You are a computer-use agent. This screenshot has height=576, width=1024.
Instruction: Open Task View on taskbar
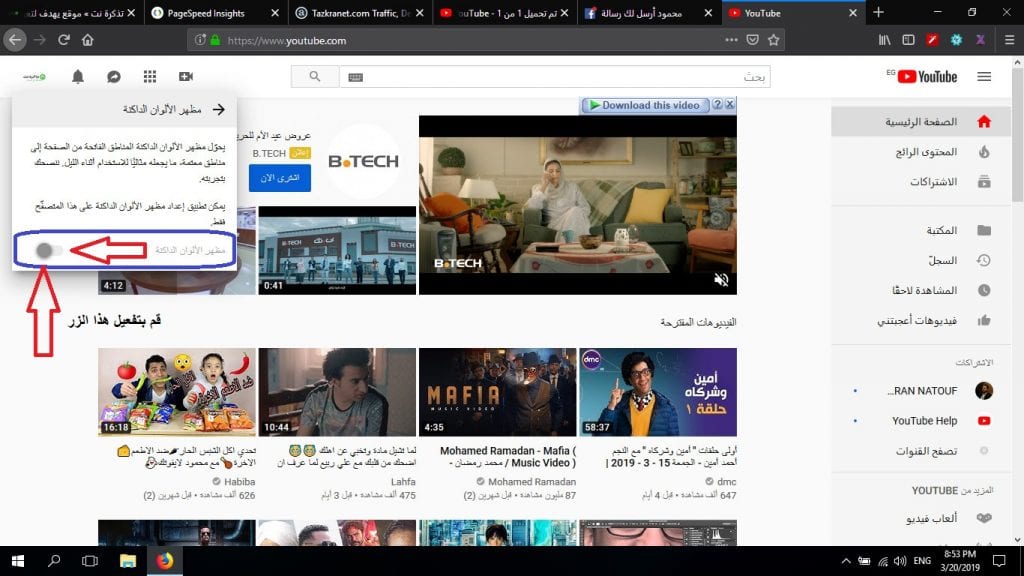coord(90,561)
